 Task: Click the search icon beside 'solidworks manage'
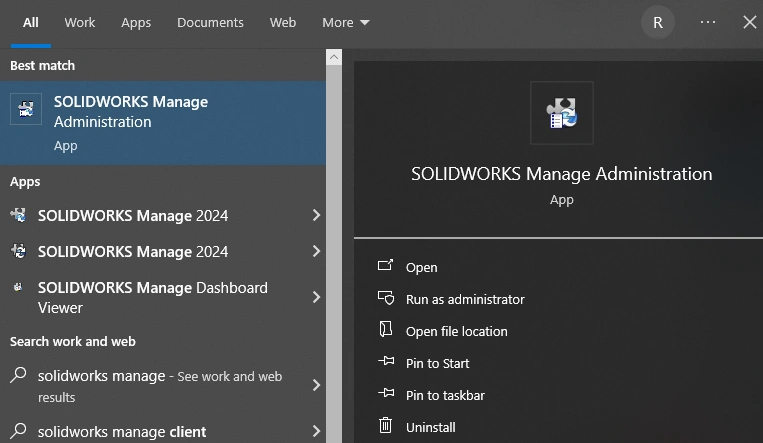click(18, 375)
